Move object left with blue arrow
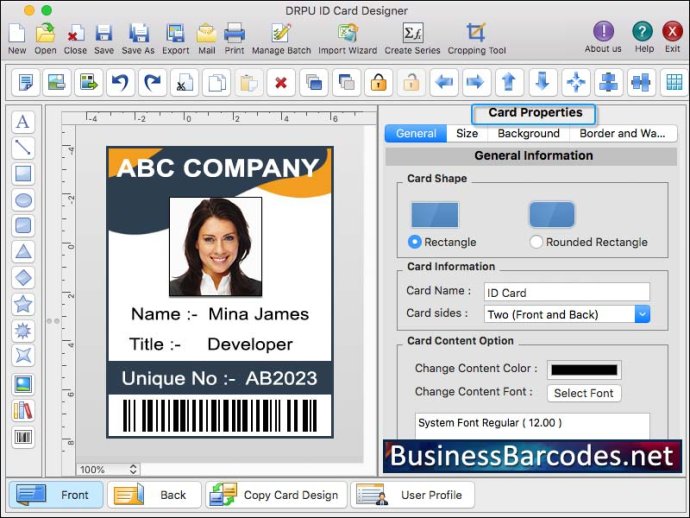Image resolution: width=690 pixels, height=518 pixels. click(x=444, y=82)
